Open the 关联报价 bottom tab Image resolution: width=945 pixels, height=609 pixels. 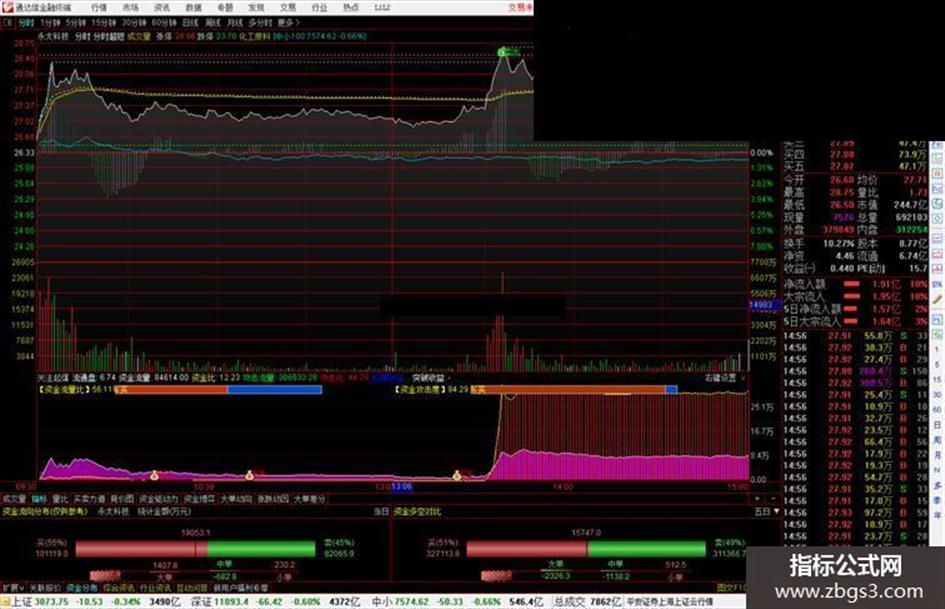click(45, 587)
